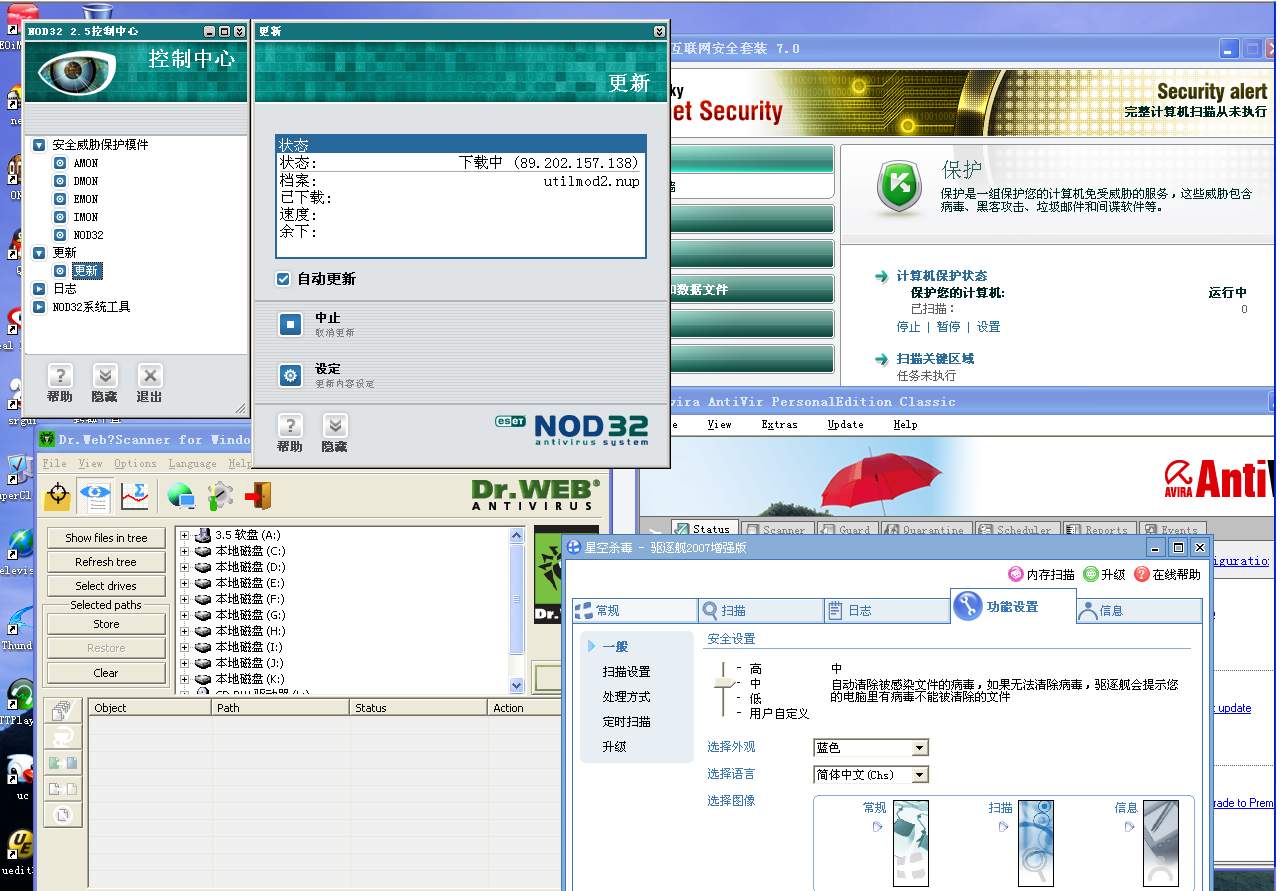
Task: Click Dr.Web scan target toolbar icon
Action: (58, 494)
